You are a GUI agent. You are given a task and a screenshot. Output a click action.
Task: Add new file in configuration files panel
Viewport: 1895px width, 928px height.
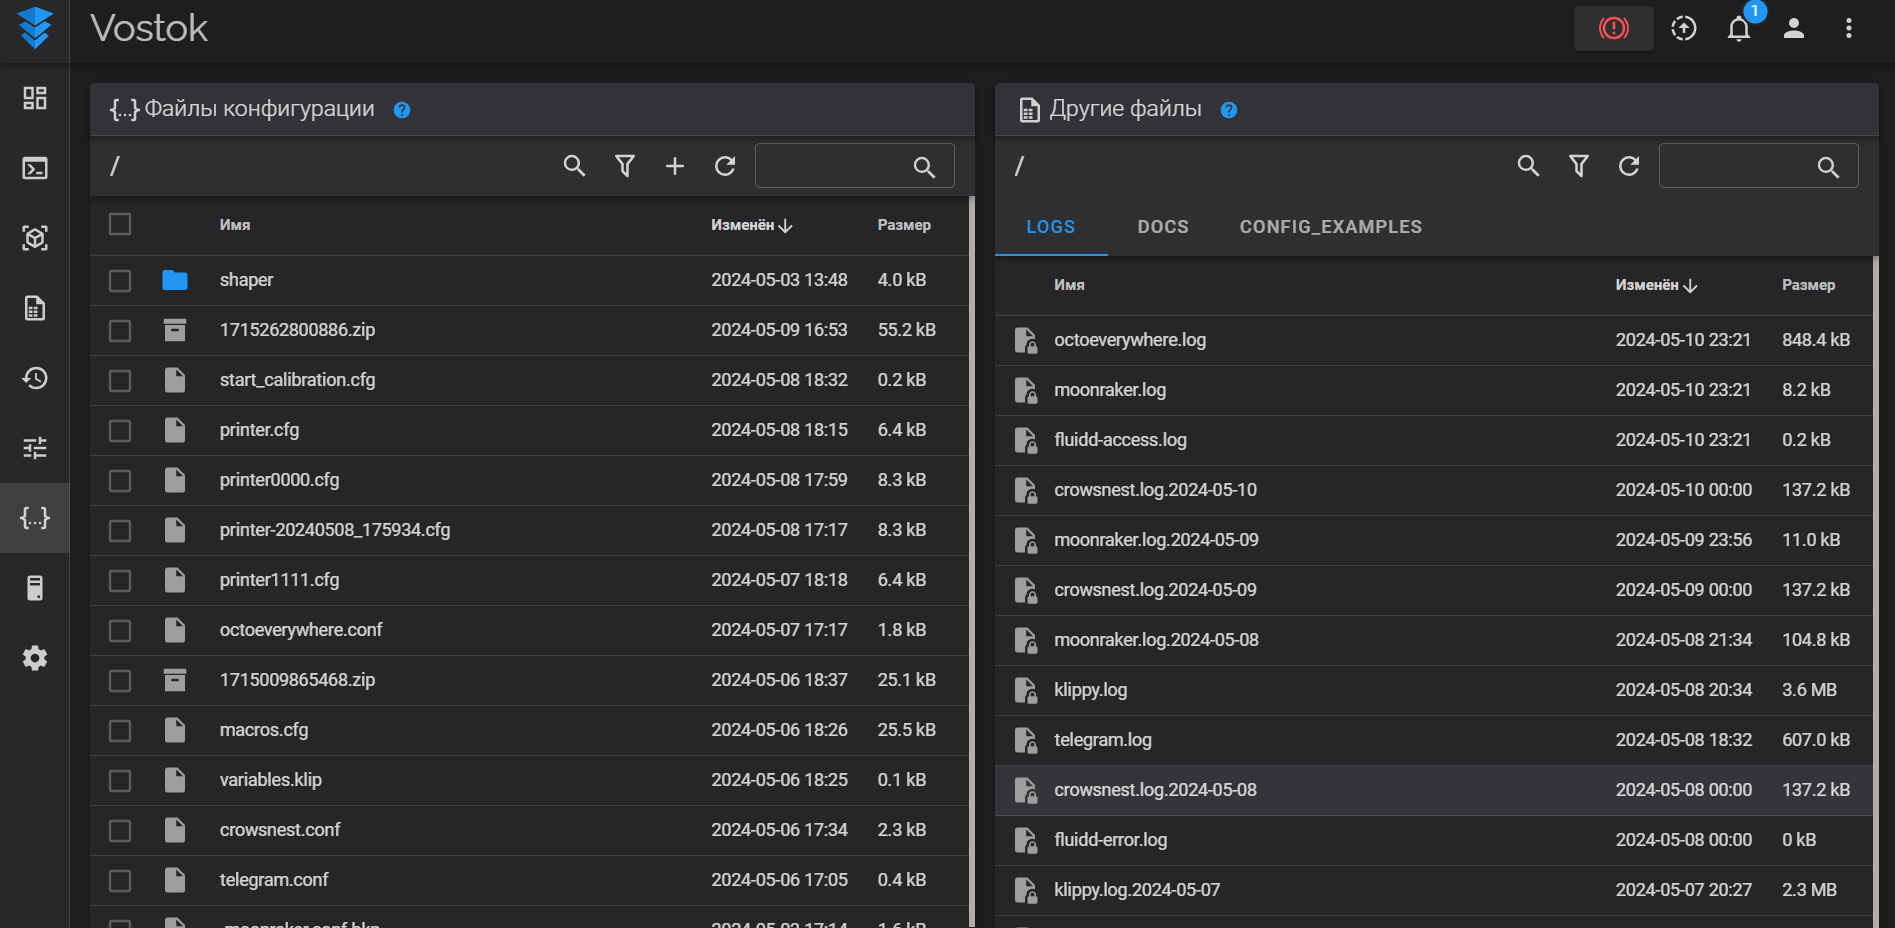(x=675, y=166)
